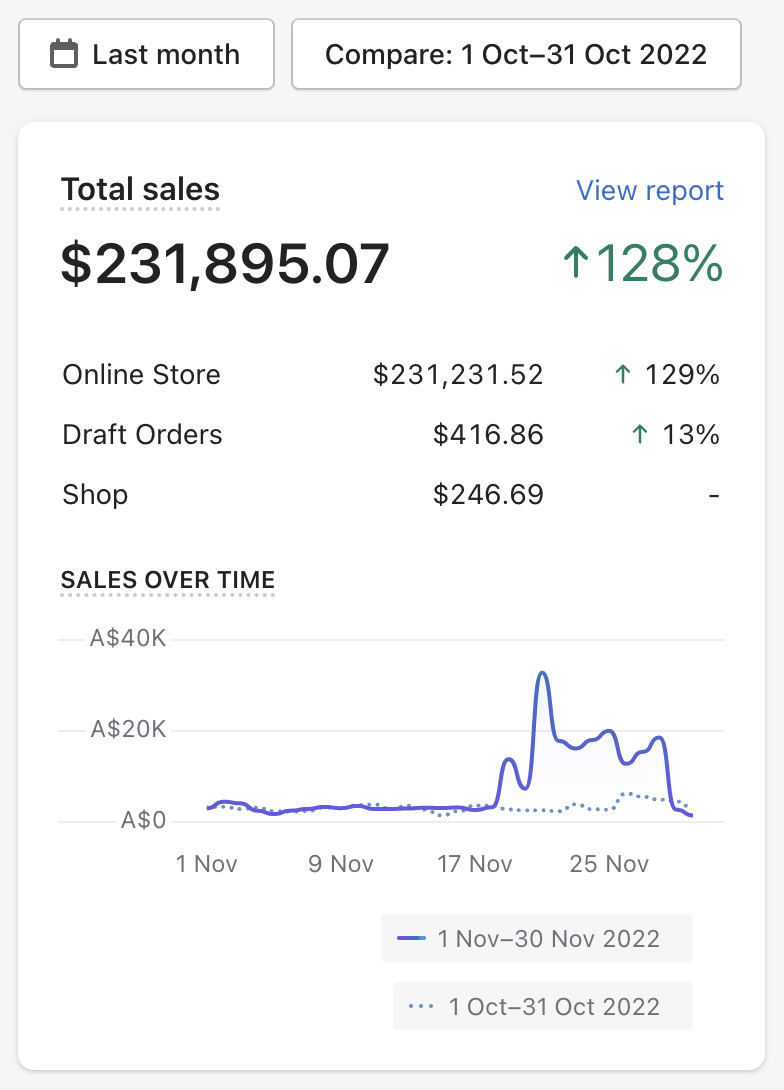This screenshot has width=784, height=1090.
Task: Click the 129% up arrow for Online Store
Action: [623, 375]
